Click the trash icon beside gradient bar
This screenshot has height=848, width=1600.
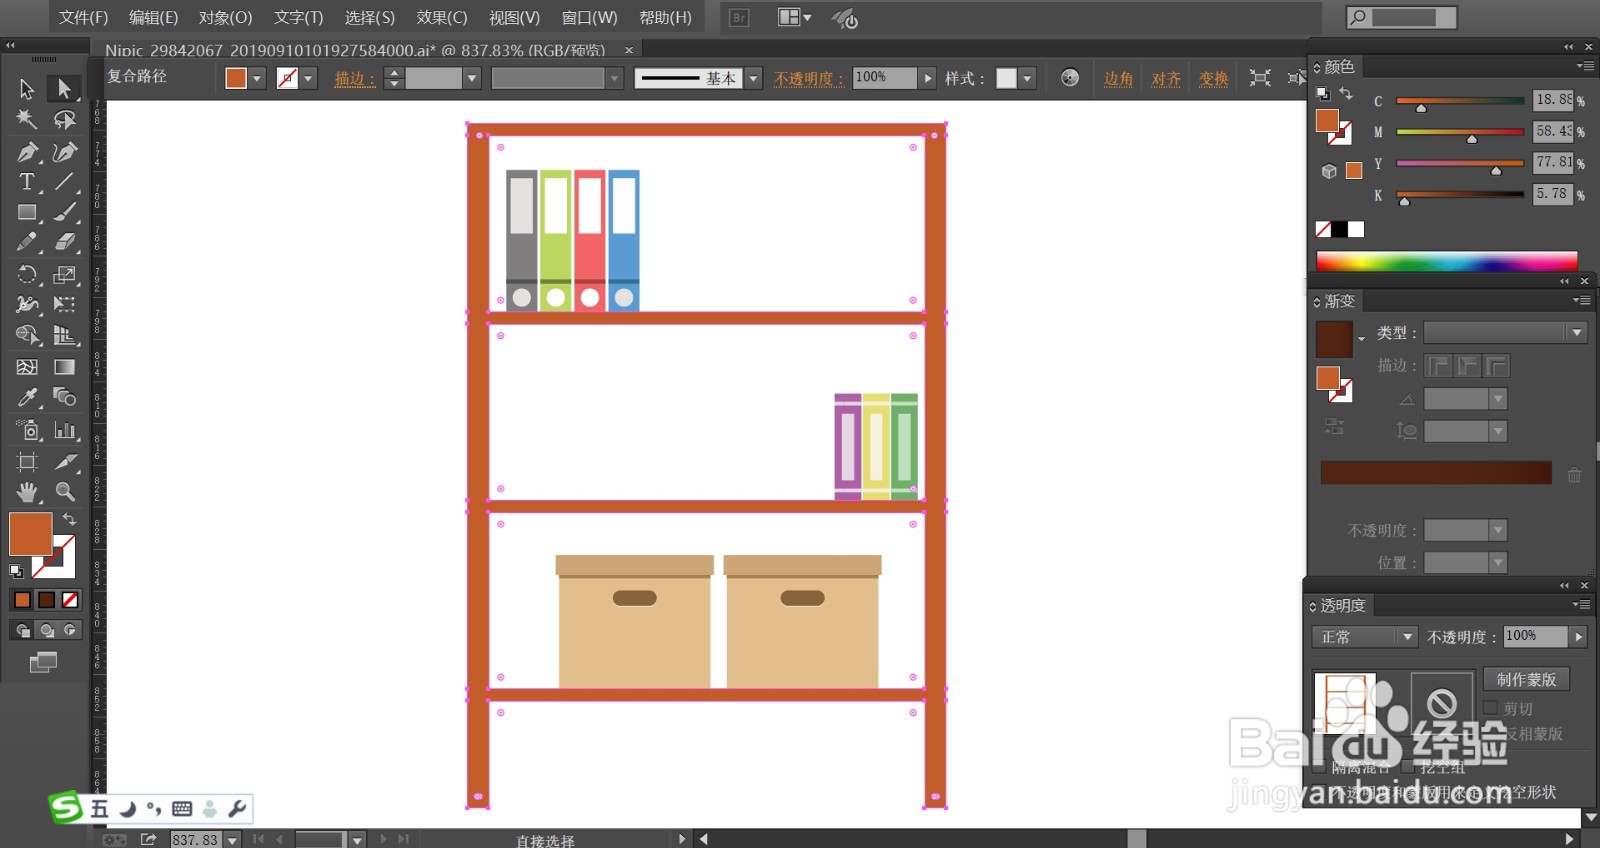(x=1574, y=475)
